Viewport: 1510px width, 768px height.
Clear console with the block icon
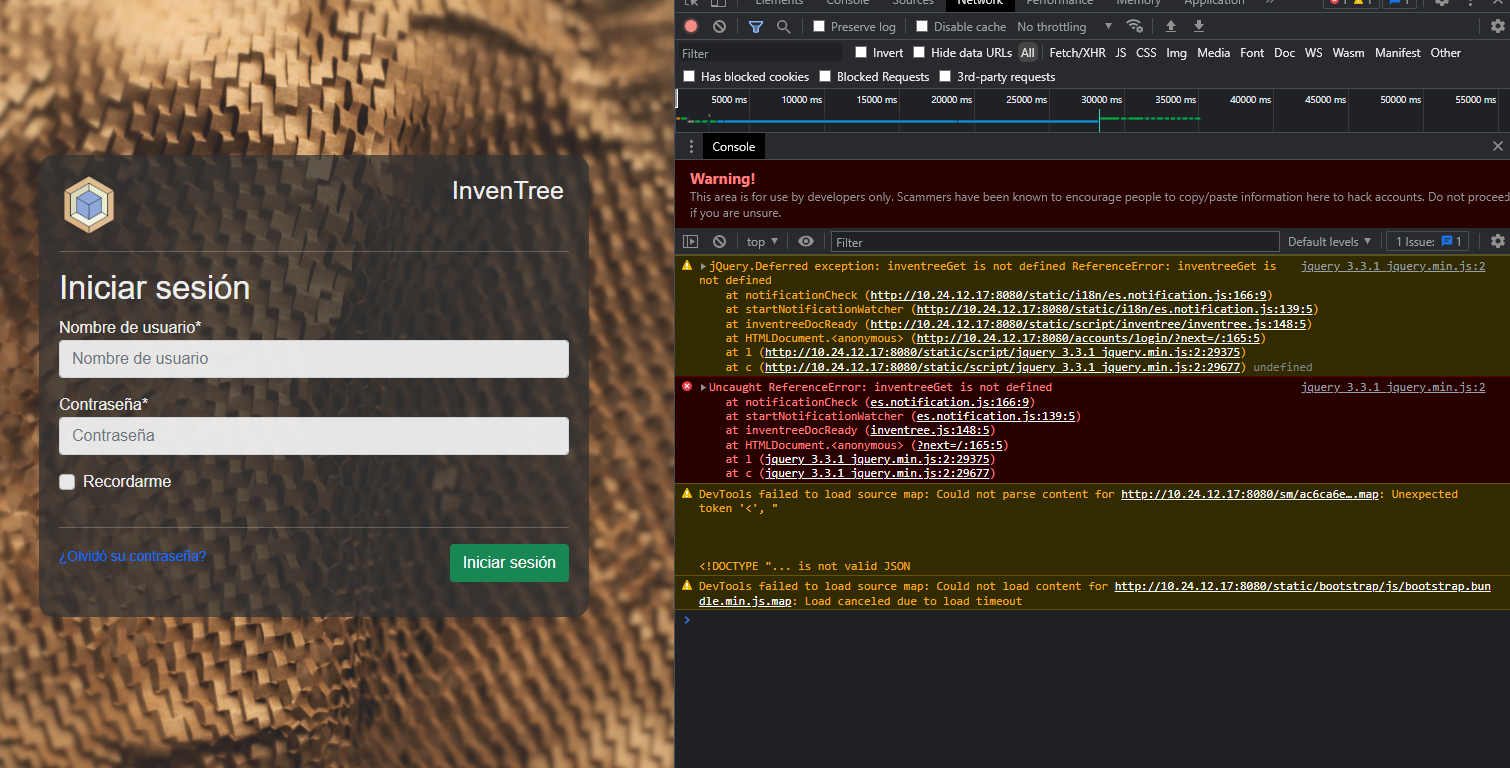(x=719, y=241)
